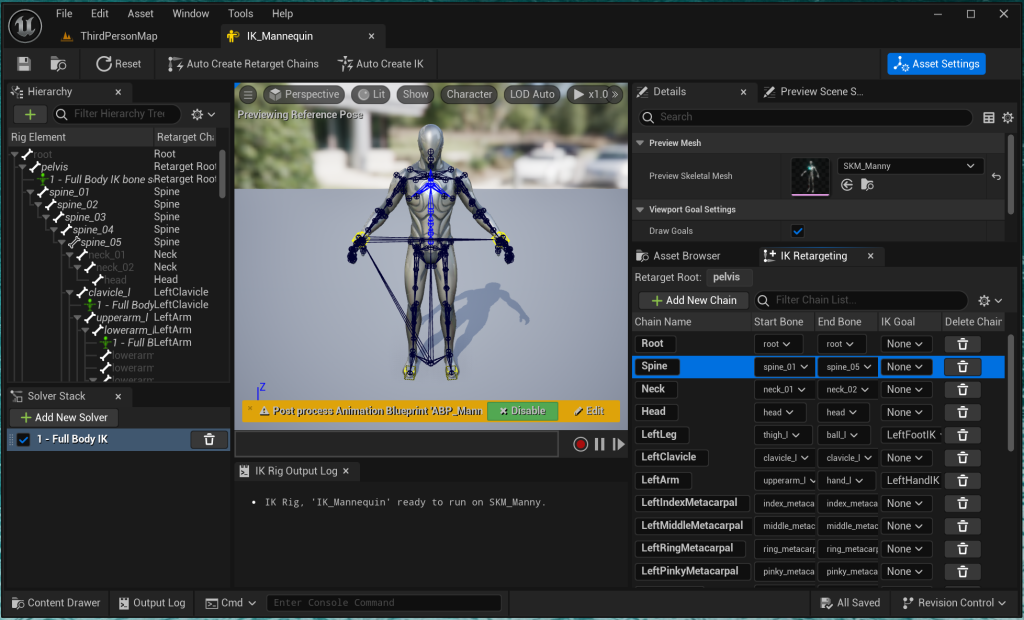The height and width of the screenshot is (620, 1024).
Task: Delete the LeftIndexMetacarpal retarget chain
Action: (963, 504)
